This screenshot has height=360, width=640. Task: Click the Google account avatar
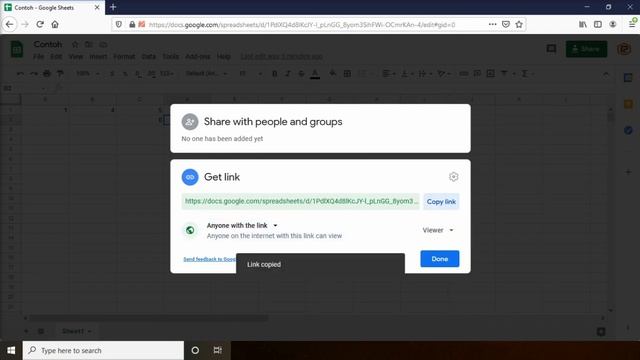pos(624,49)
